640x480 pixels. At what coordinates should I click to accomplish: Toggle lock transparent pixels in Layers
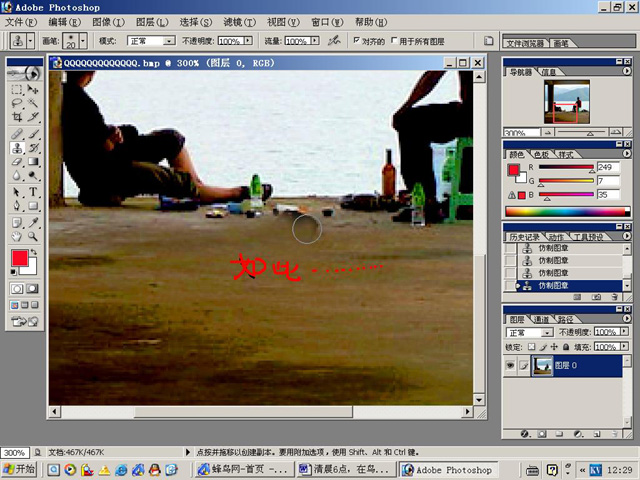531,347
